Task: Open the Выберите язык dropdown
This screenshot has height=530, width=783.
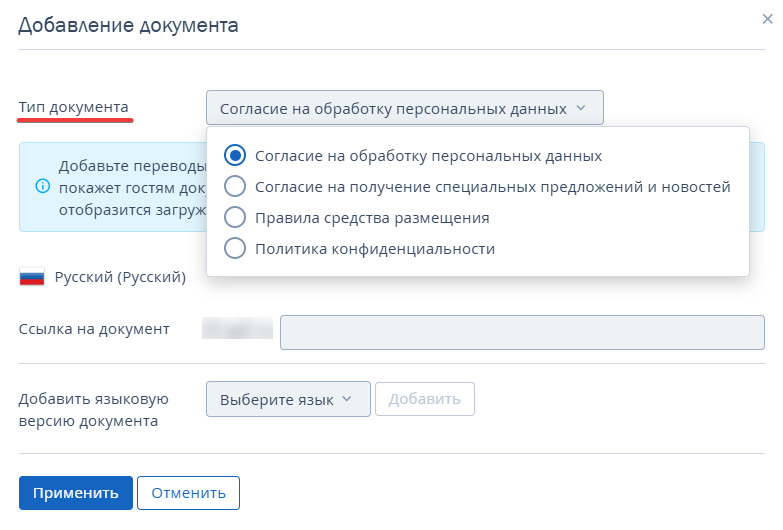Action: click(287, 399)
